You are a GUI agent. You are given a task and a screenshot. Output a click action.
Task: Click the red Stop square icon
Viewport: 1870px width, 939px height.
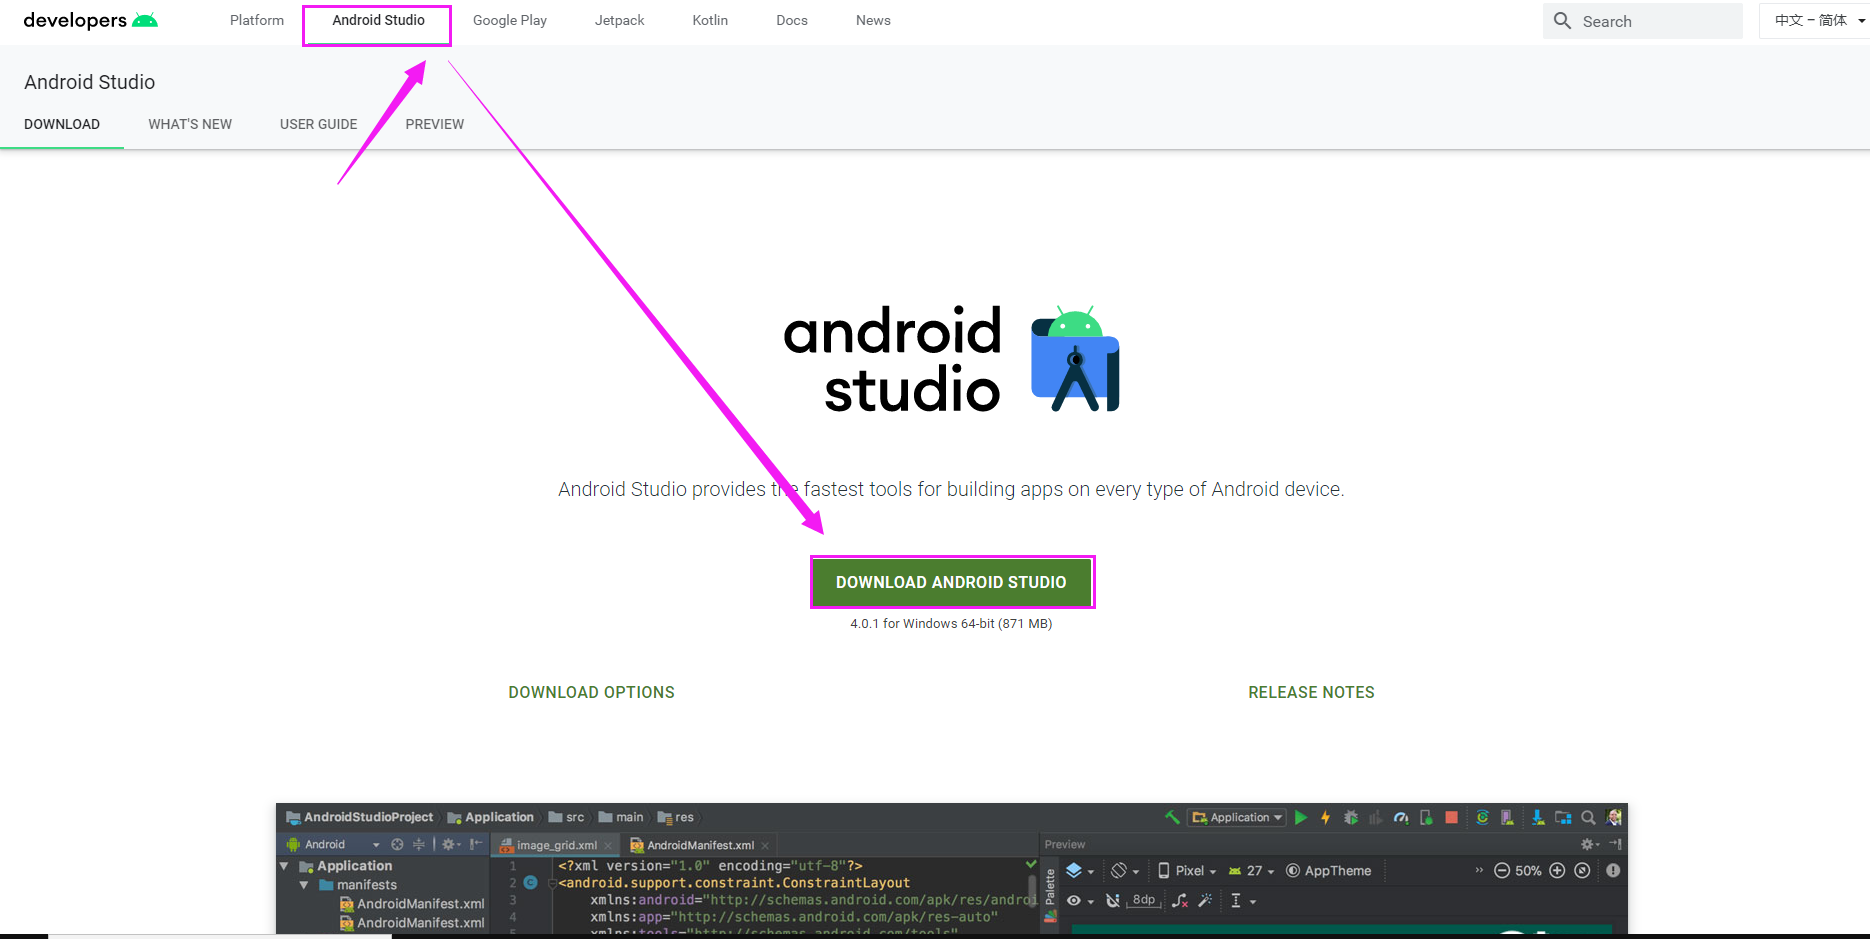coord(1452,817)
